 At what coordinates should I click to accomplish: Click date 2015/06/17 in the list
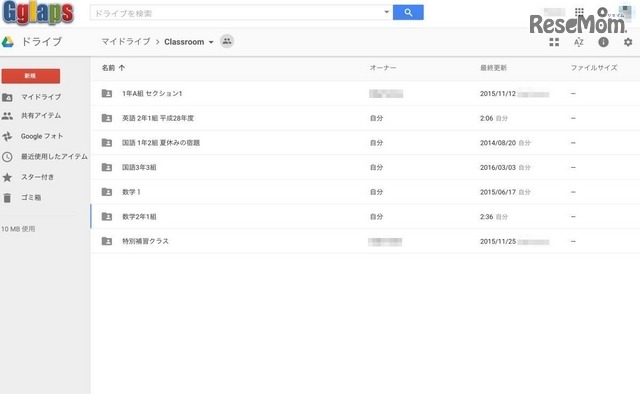pos(498,192)
